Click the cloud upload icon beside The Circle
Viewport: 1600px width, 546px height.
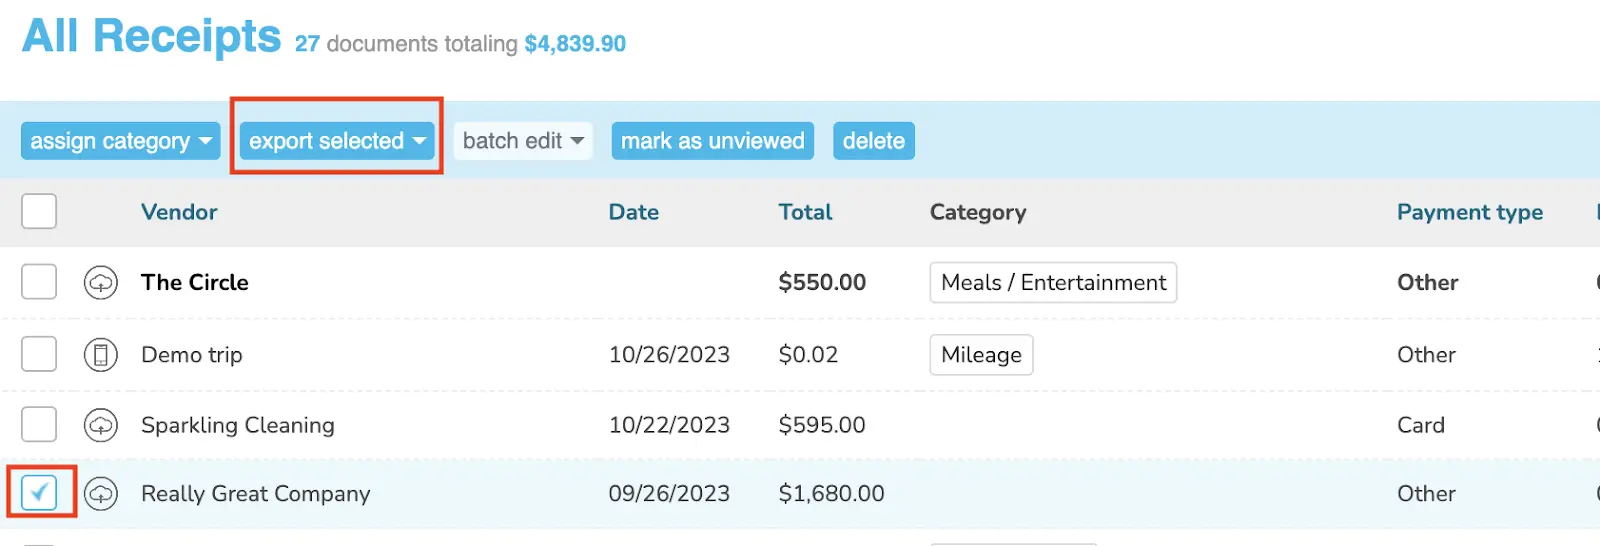[x=101, y=283]
